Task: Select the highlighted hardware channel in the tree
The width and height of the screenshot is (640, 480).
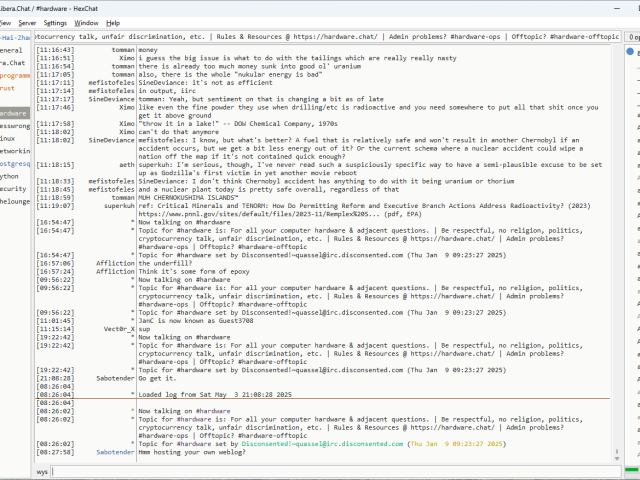Action: (x=14, y=113)
